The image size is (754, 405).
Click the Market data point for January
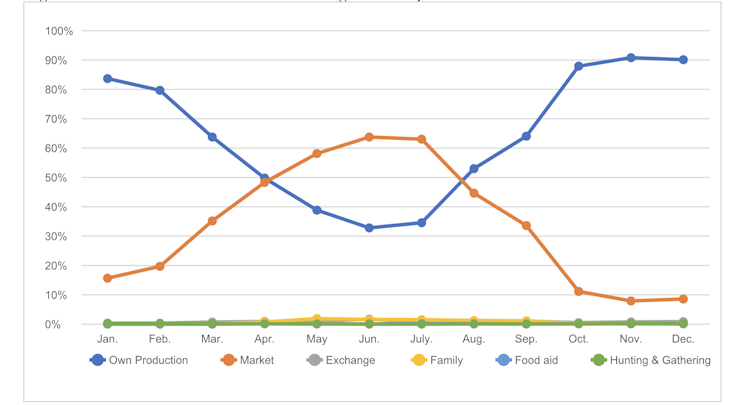[x=107, y=278]
